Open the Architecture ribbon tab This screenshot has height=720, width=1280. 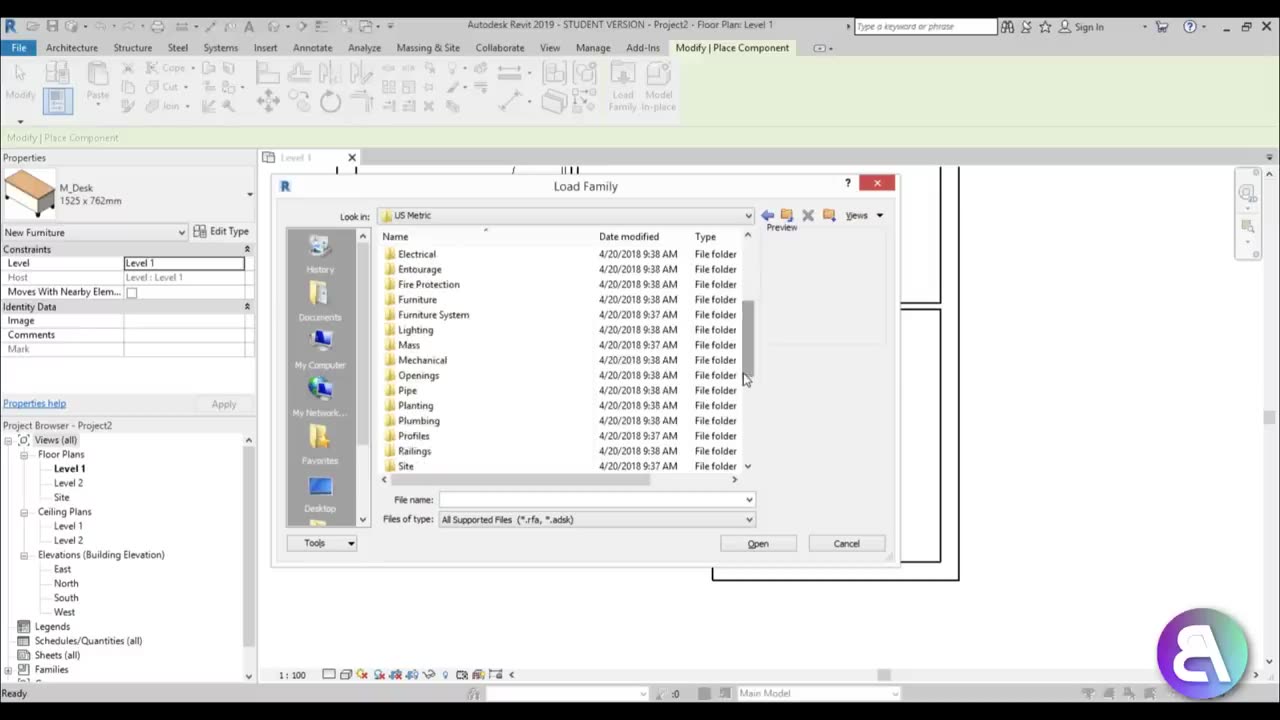pos(72,48)
